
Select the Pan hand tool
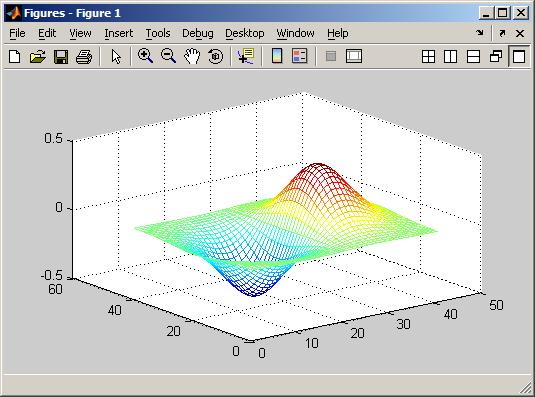pos(192,56)
